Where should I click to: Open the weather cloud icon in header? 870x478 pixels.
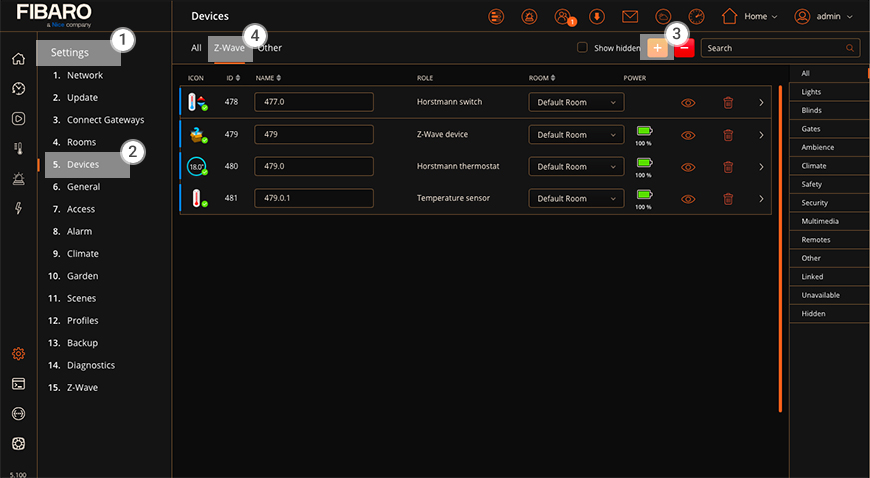663,17
